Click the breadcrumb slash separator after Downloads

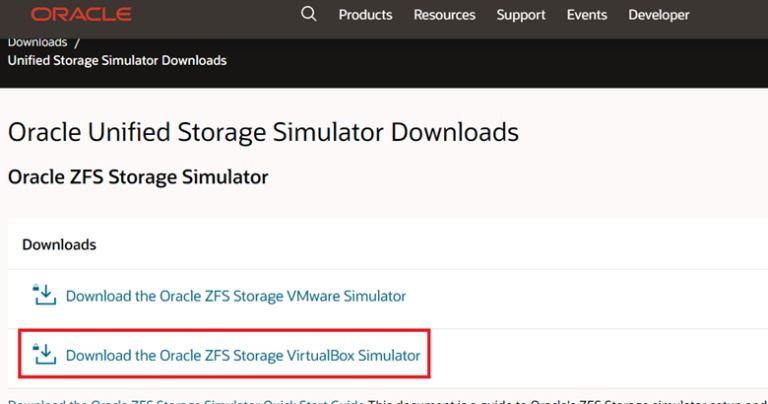click(78, 42)
